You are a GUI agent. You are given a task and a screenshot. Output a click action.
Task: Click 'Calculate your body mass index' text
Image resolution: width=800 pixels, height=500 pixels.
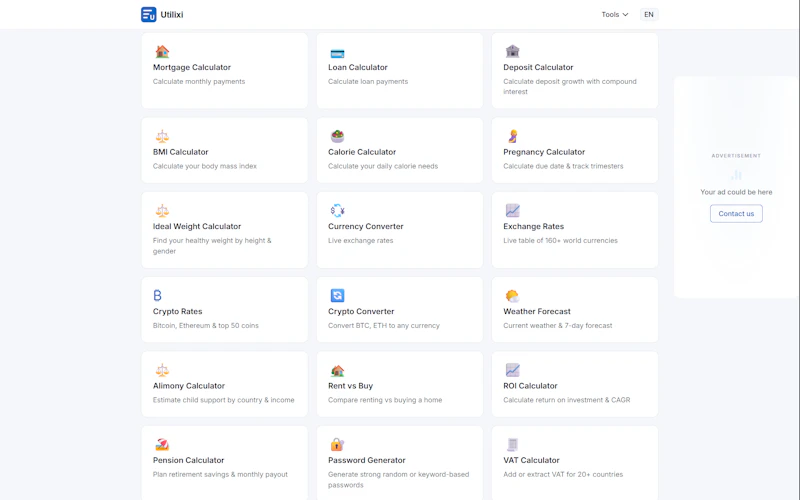point(205,166)
